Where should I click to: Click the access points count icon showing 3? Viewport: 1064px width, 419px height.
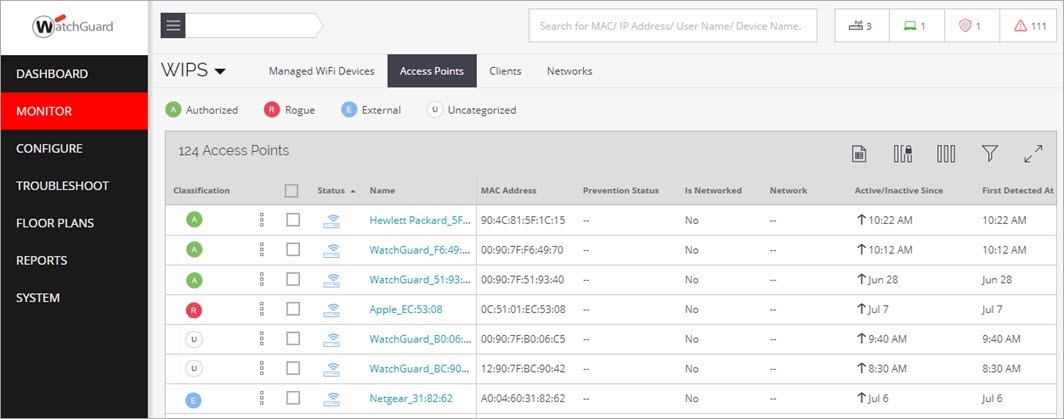coord(862,26)
